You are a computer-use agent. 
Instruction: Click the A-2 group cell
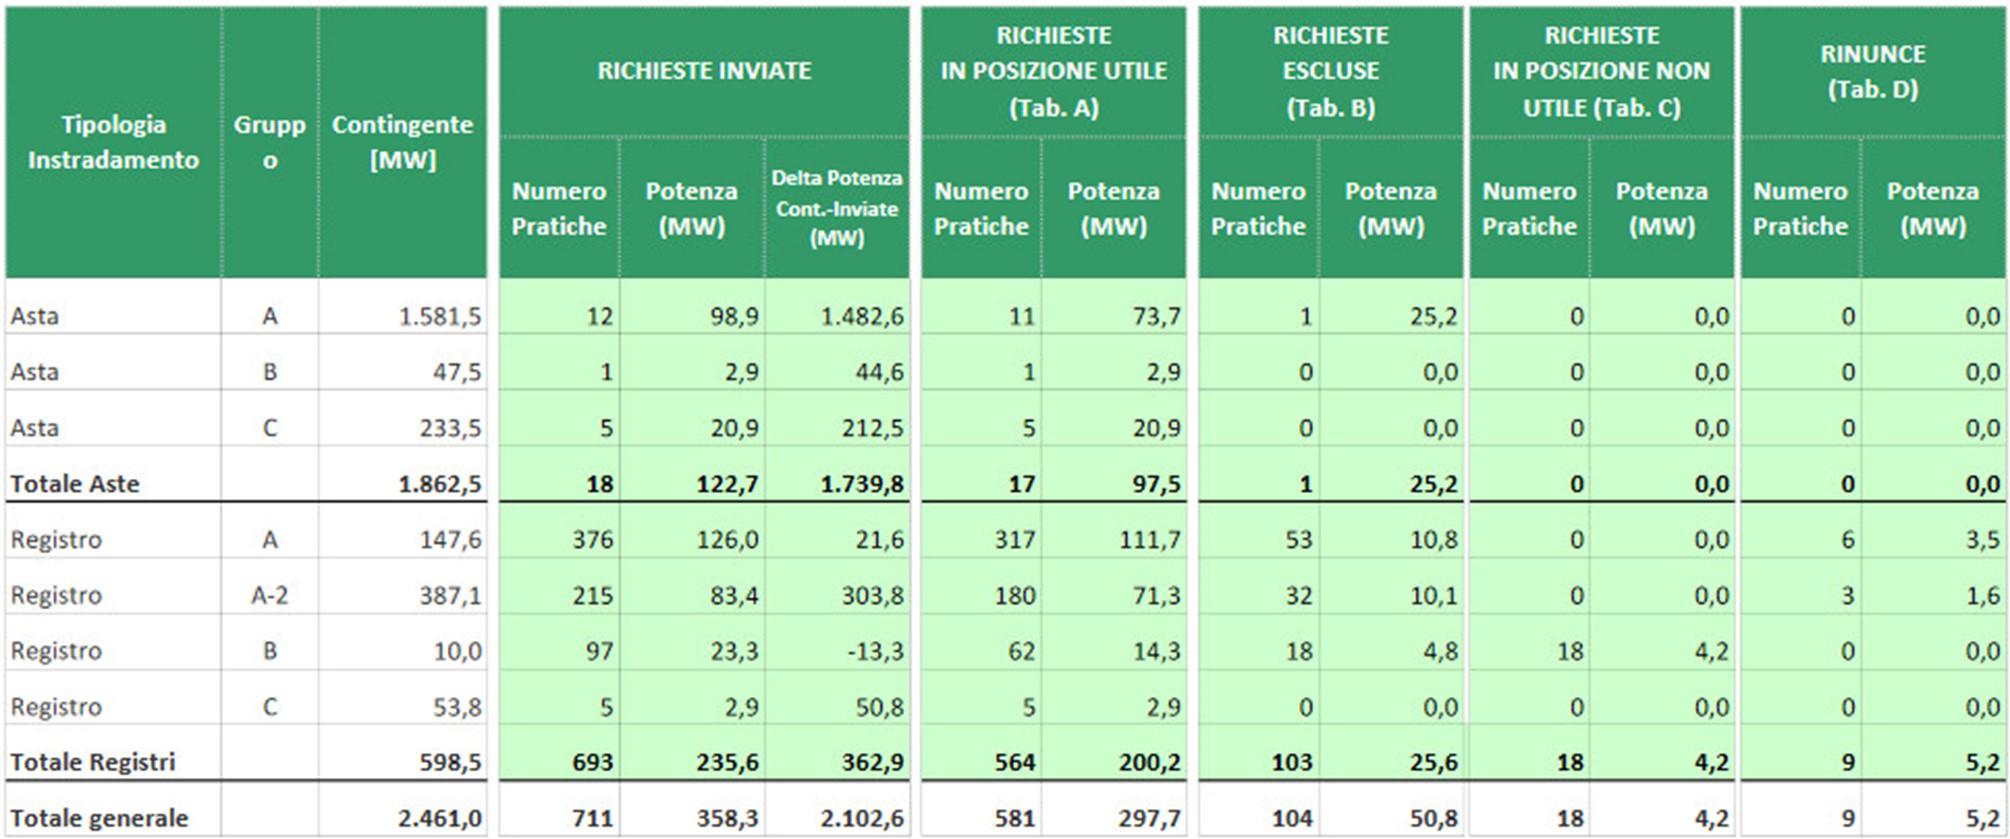[269, 596]
